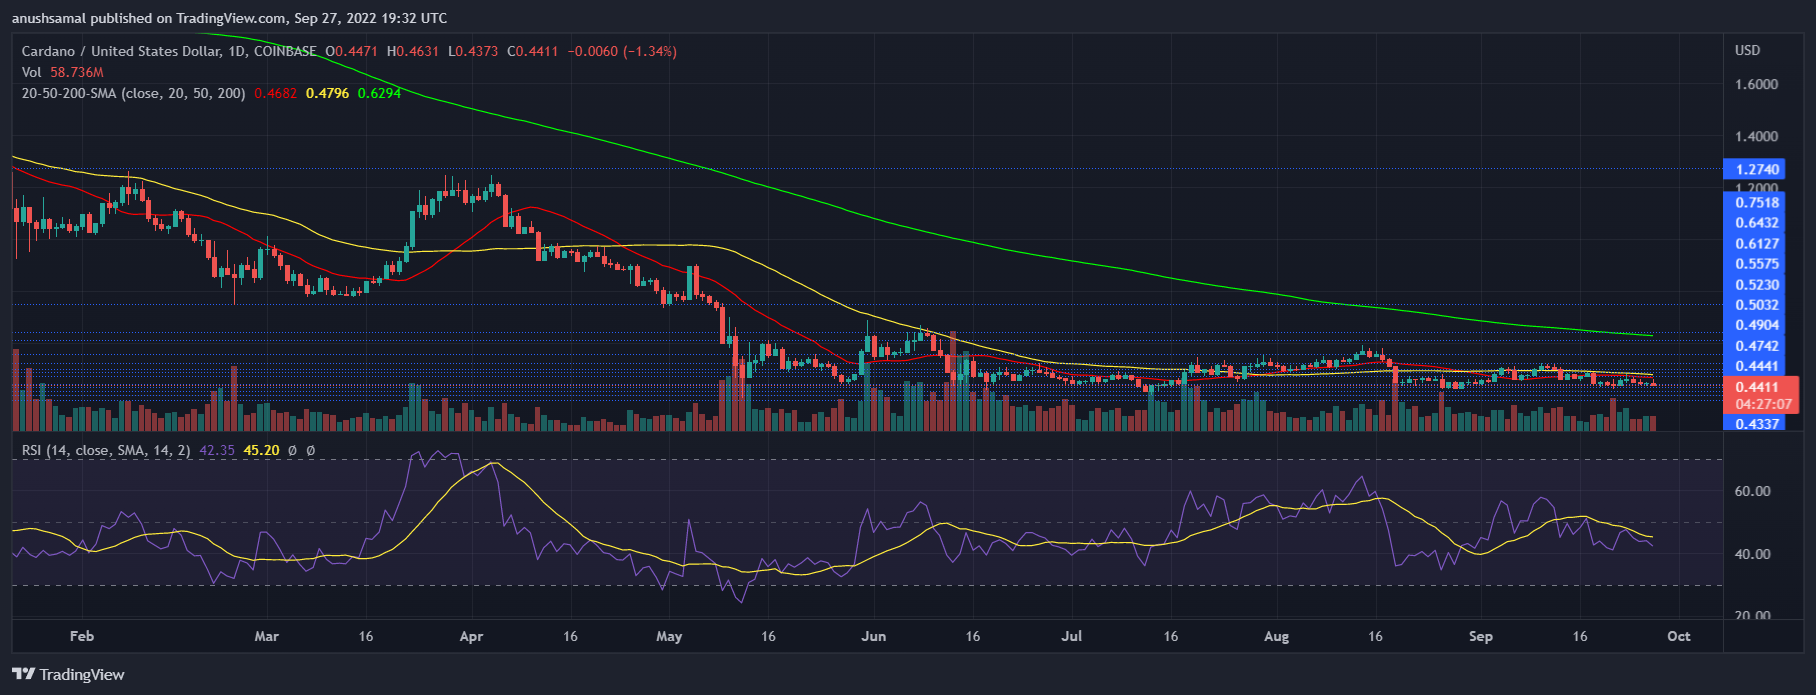The image size is (1816, 695).
Task: Click the yellow 50 SMA value 0.4796
Action: 327,93
